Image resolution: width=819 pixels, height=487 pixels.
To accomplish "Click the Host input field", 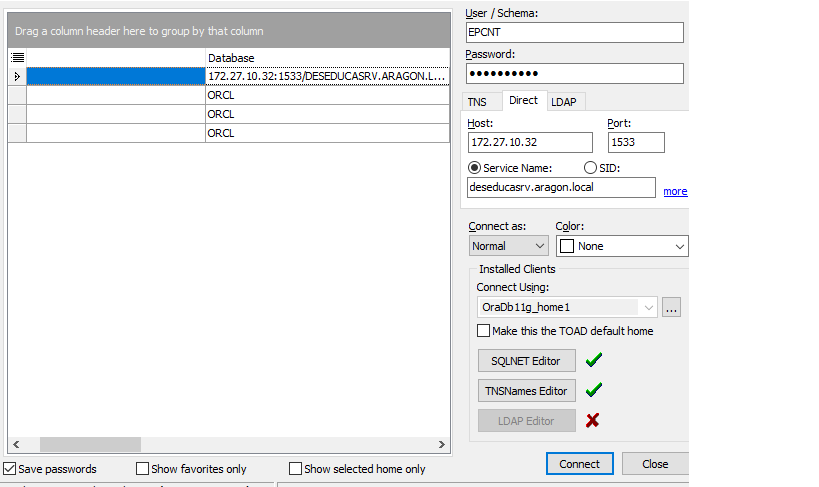I will [531, 142].
